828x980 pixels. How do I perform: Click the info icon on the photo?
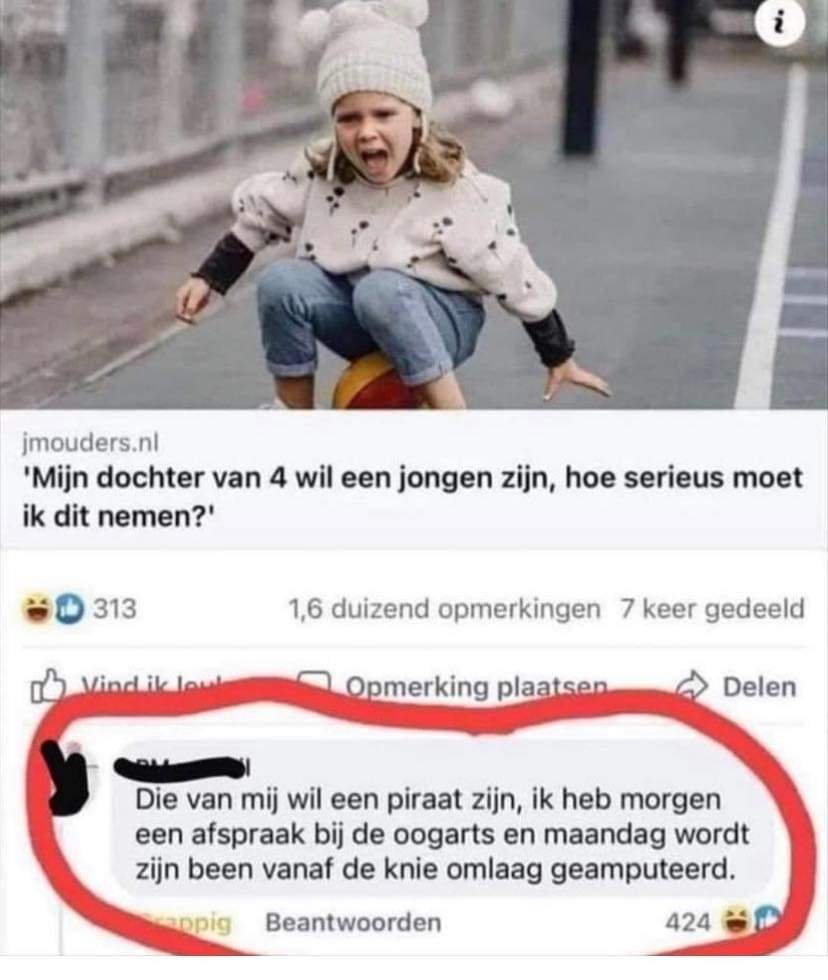(x=778, y=24)
